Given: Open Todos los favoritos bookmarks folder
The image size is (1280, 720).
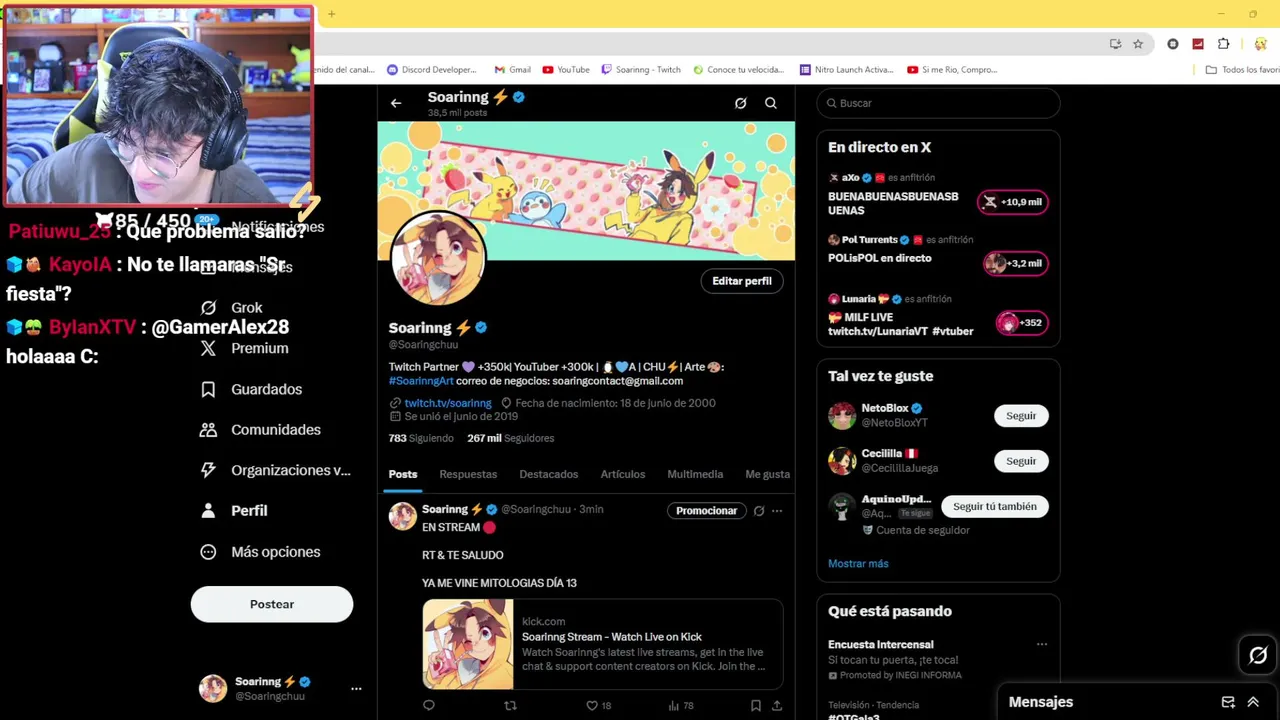Looking at the screenshot, I should click(1243, 70).
